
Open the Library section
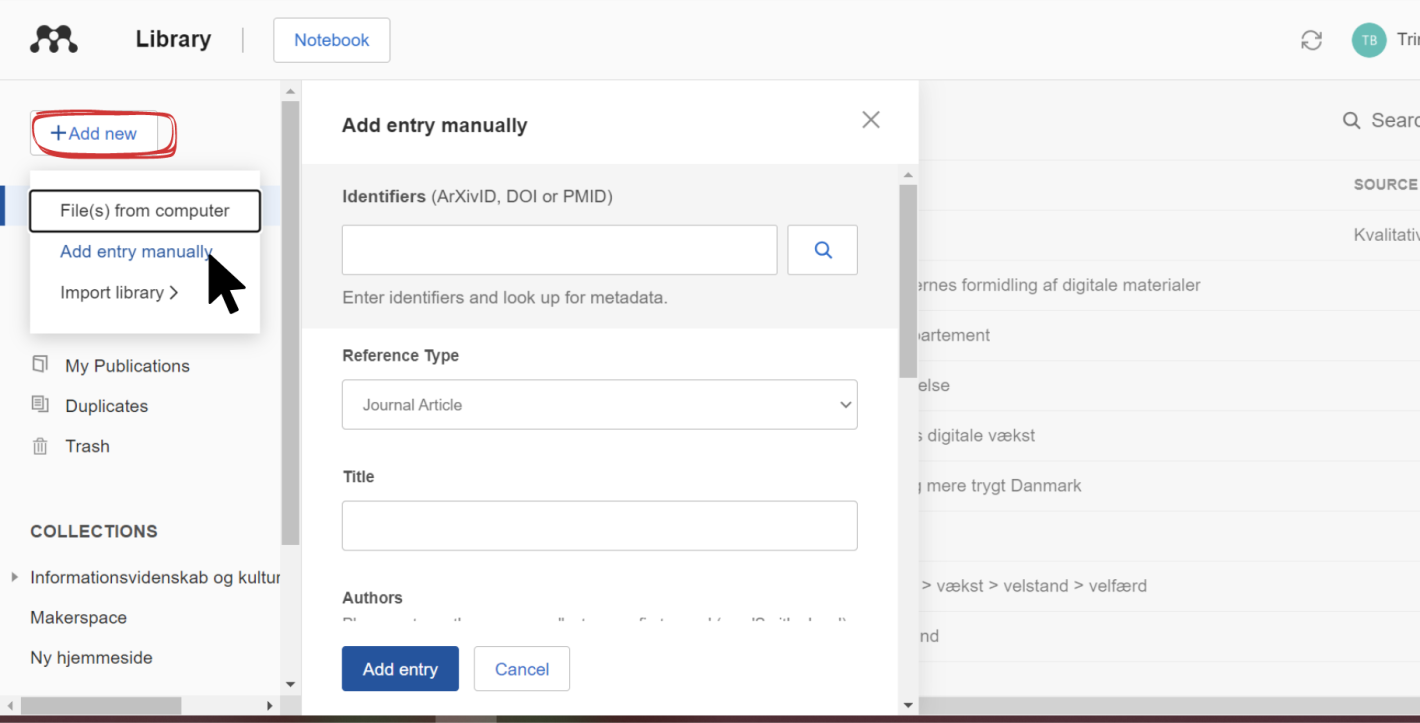tap(173, 39)
